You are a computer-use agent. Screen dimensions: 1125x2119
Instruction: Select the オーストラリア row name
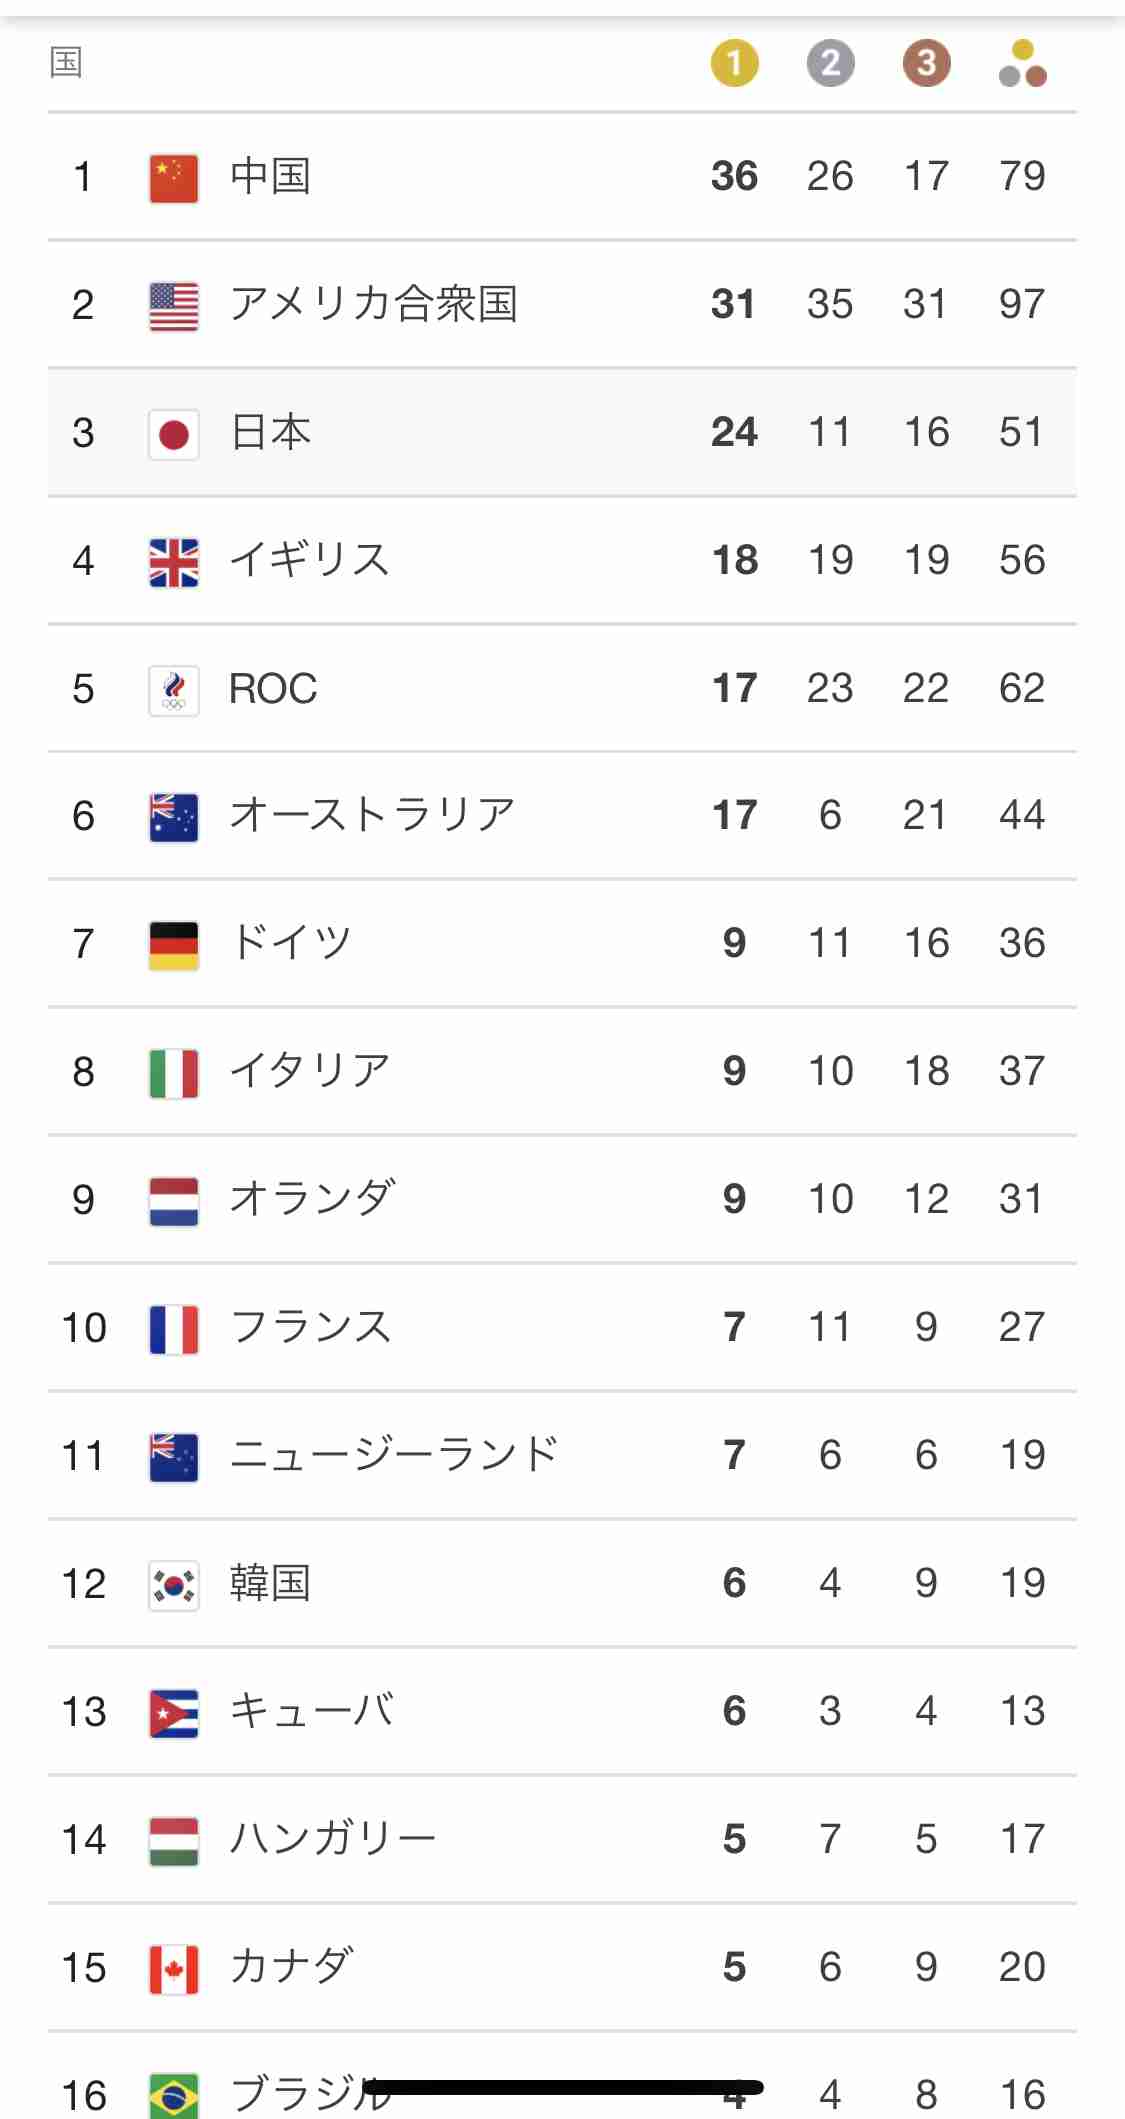(x=372, y=815)
